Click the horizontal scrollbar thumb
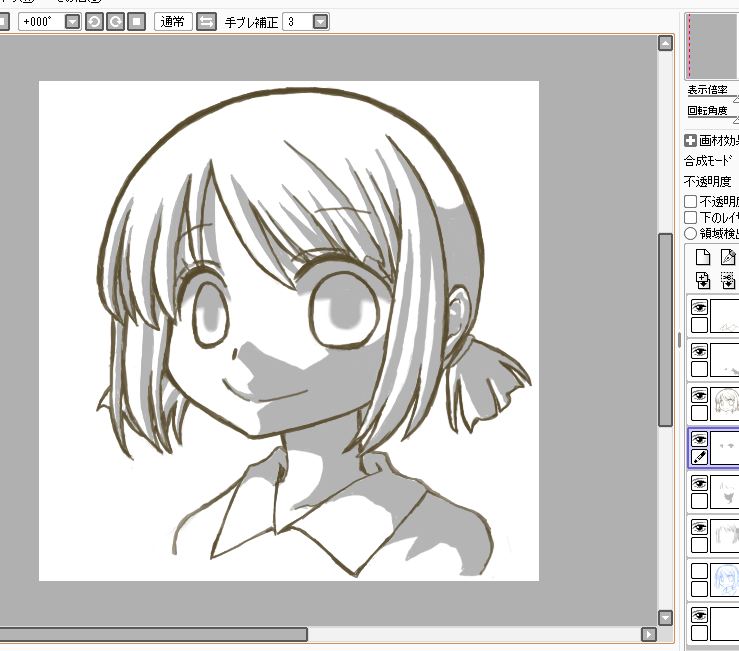Viewport: 739px width, 651px height. click(153, 635)
